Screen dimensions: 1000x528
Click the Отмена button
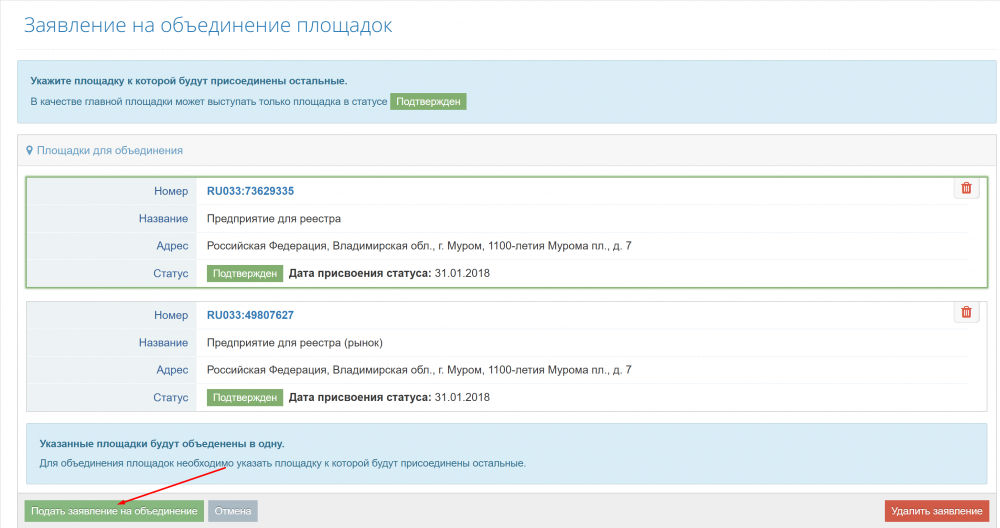[233, 511]
